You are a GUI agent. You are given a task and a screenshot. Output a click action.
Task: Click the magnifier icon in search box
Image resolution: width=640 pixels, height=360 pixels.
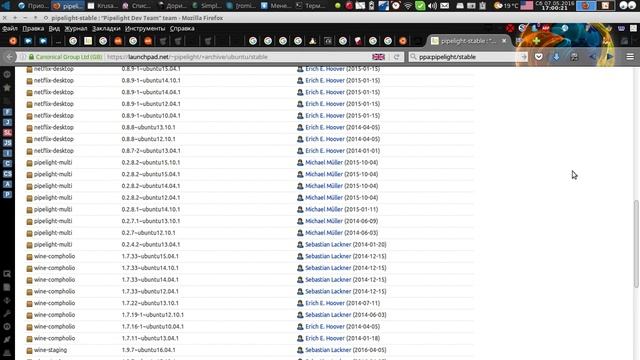pos(413,57)
